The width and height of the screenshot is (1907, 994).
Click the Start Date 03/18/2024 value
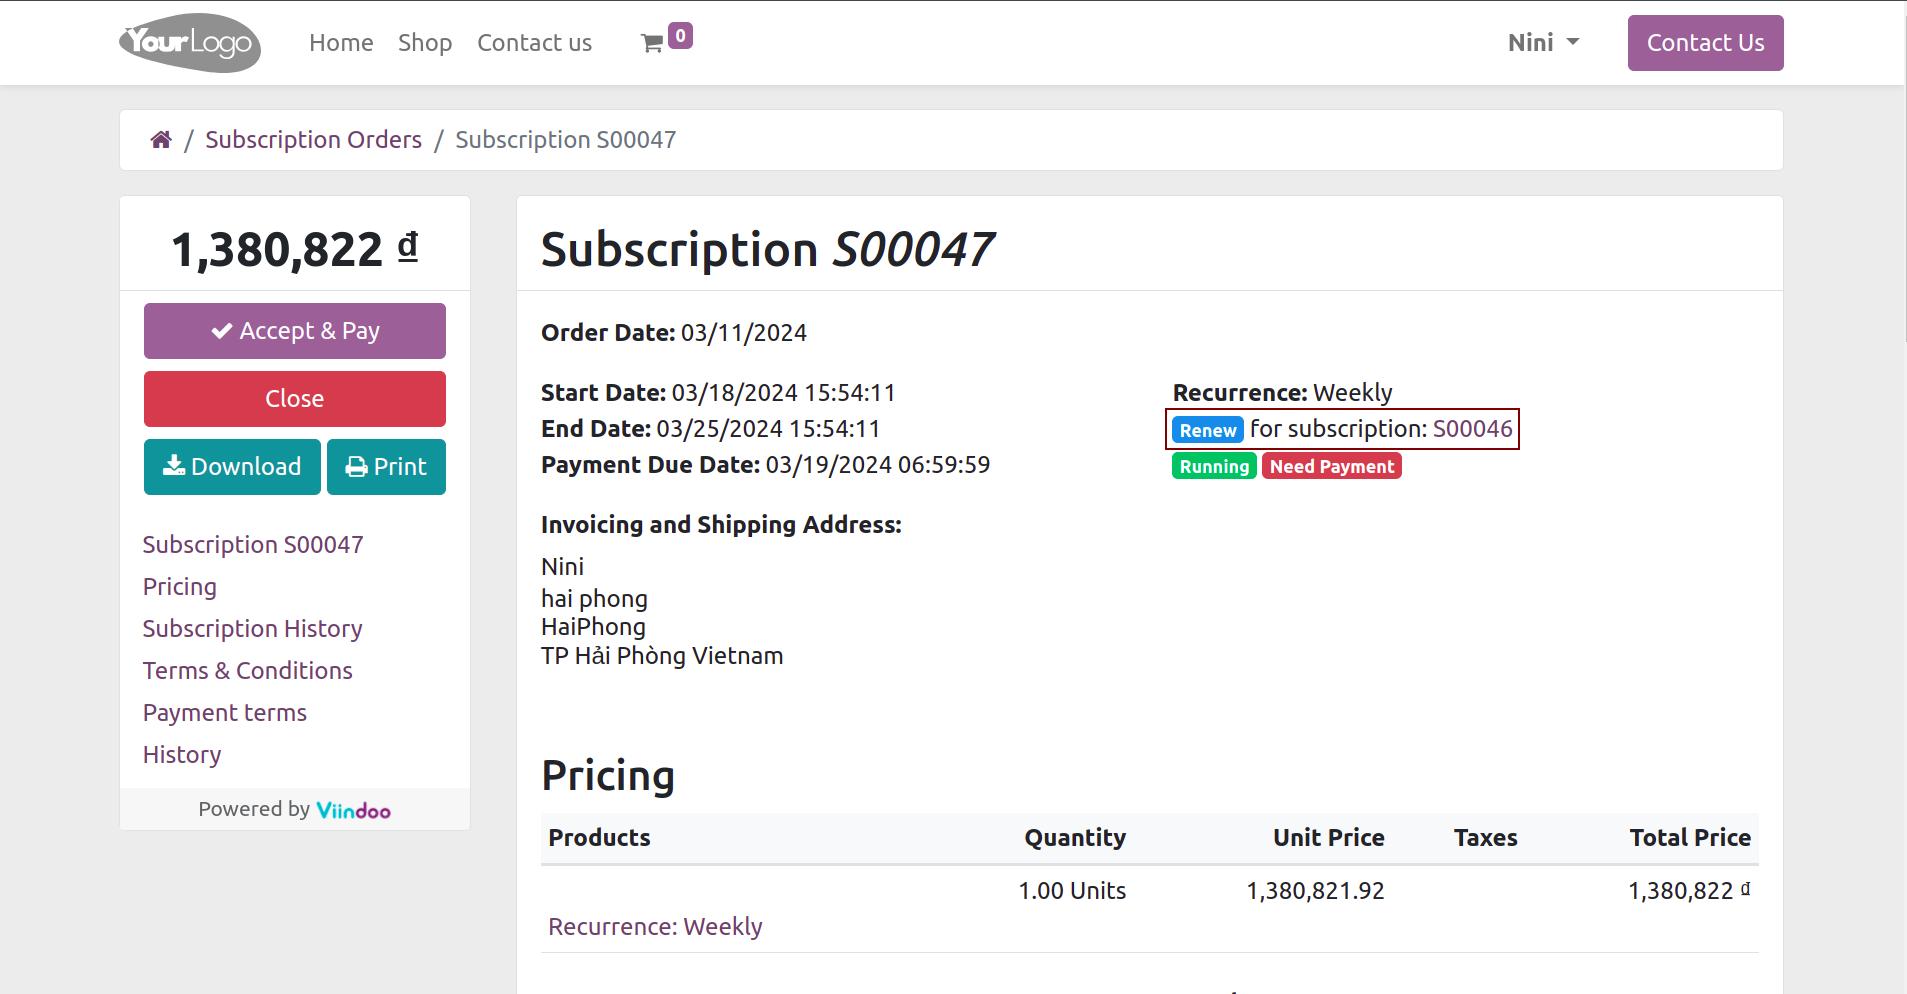coord(783,393)
